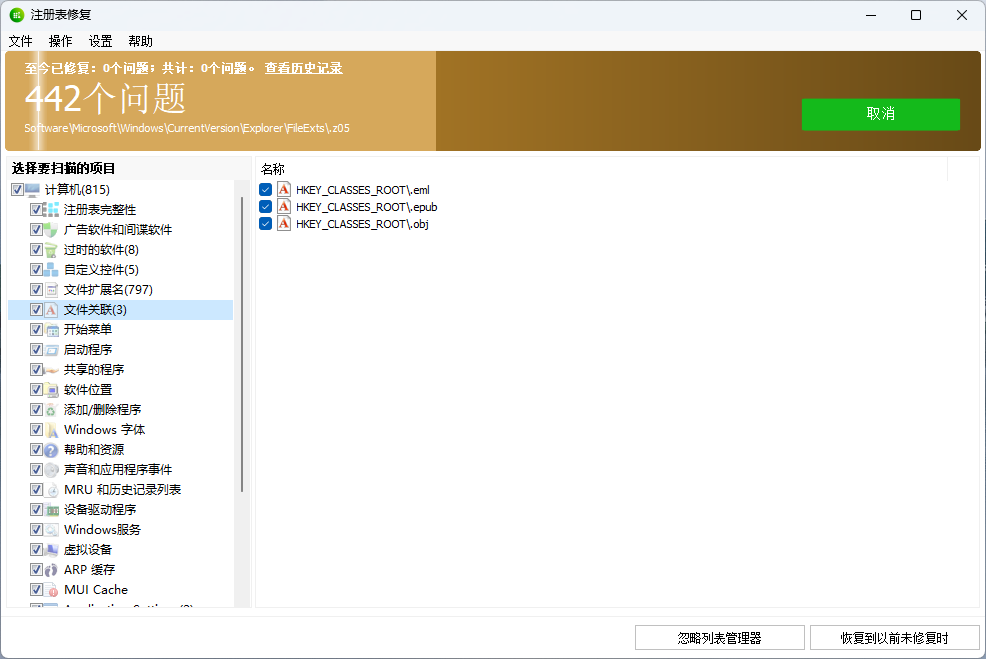Click the MRU 和历史记录列表 icon
The height and width of the screenshot is (659, 986).
click(52, 489)
